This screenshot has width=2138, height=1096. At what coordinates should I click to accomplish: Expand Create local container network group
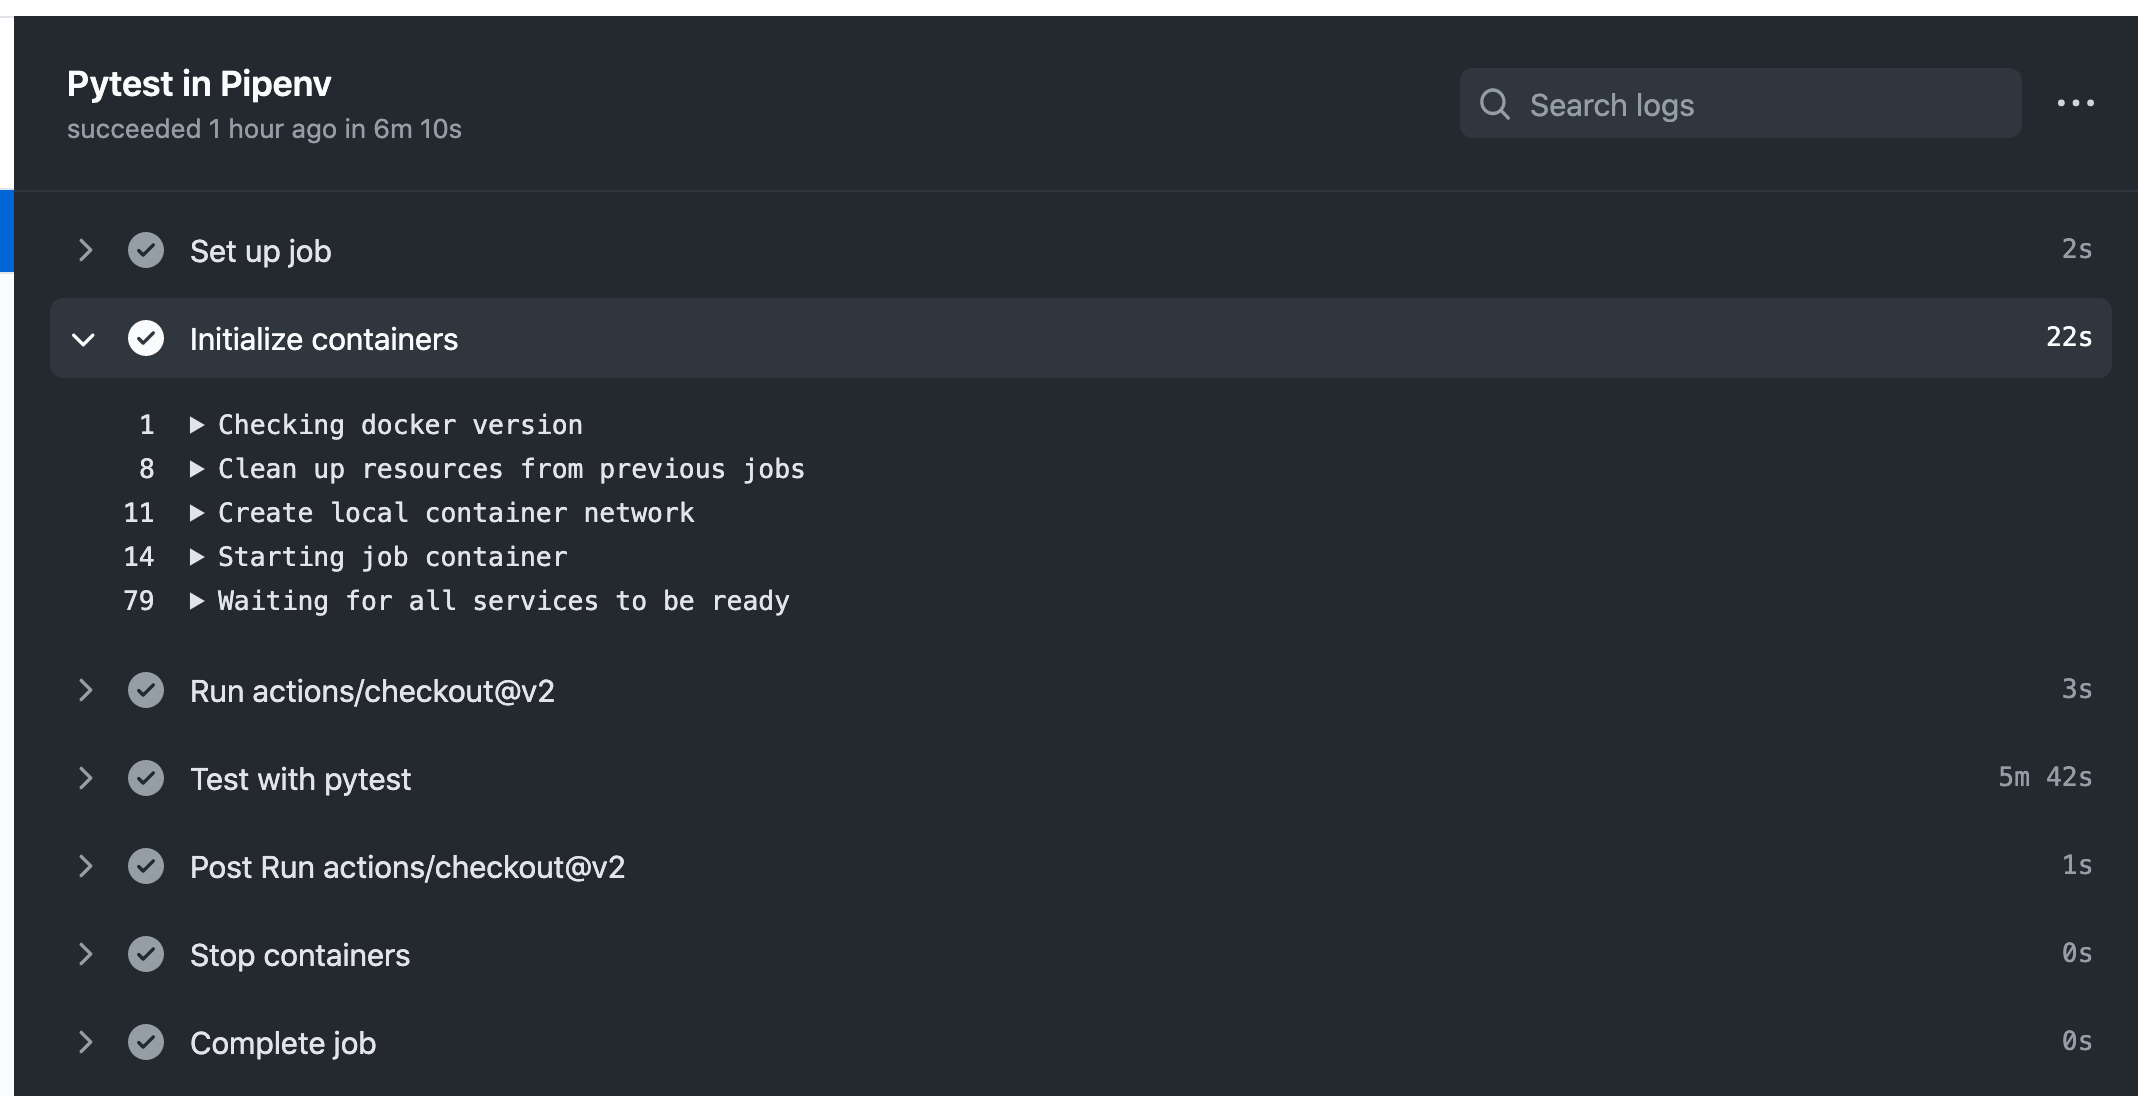pos(197,513)
